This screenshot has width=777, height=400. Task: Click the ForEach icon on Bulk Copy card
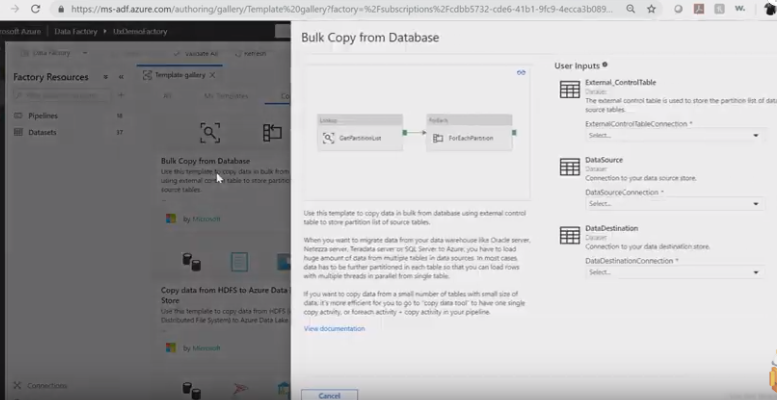tap(272, 132)
